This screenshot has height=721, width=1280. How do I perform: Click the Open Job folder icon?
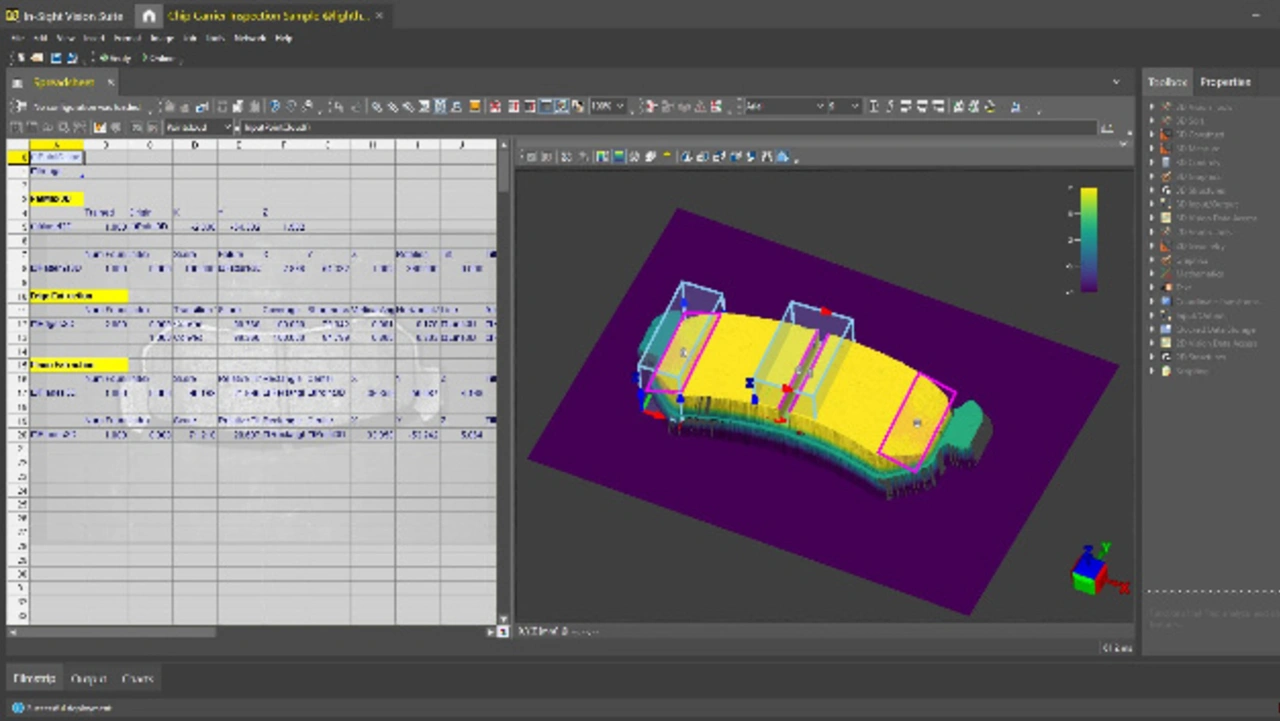coord(38,58)
